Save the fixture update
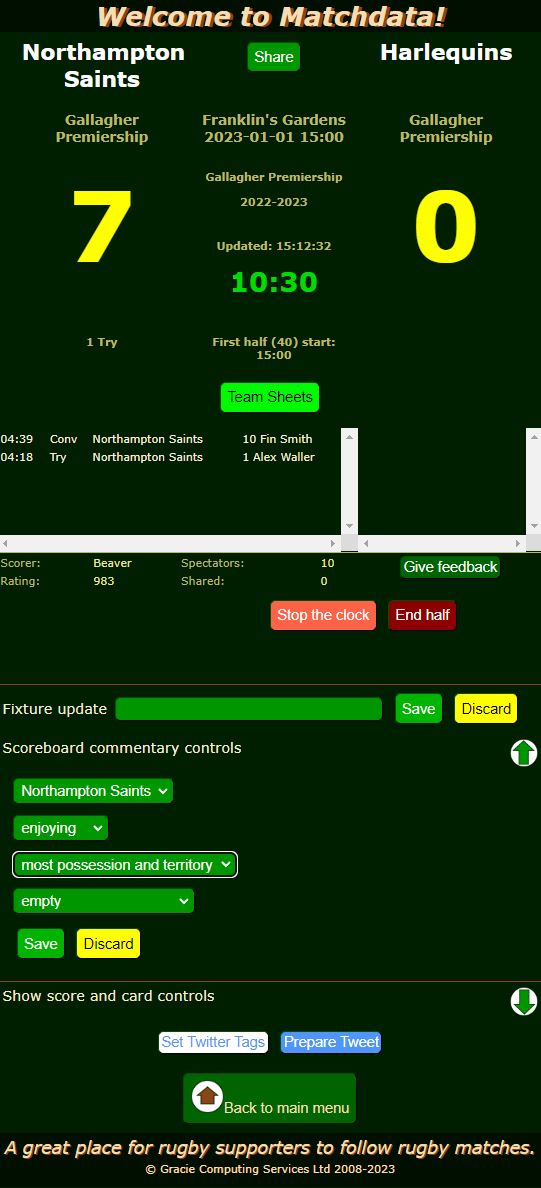This screenshot has width=541, height=1188. tap(418, 708)
